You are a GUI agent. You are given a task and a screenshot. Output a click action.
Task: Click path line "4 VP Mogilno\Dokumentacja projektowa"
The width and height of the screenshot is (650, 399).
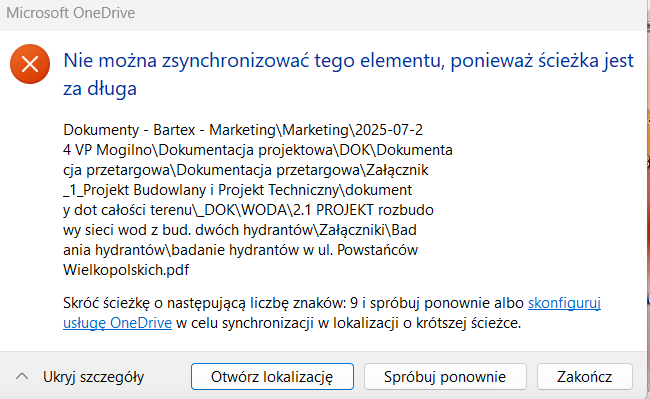pyautogui.click(x=258, y=150)
